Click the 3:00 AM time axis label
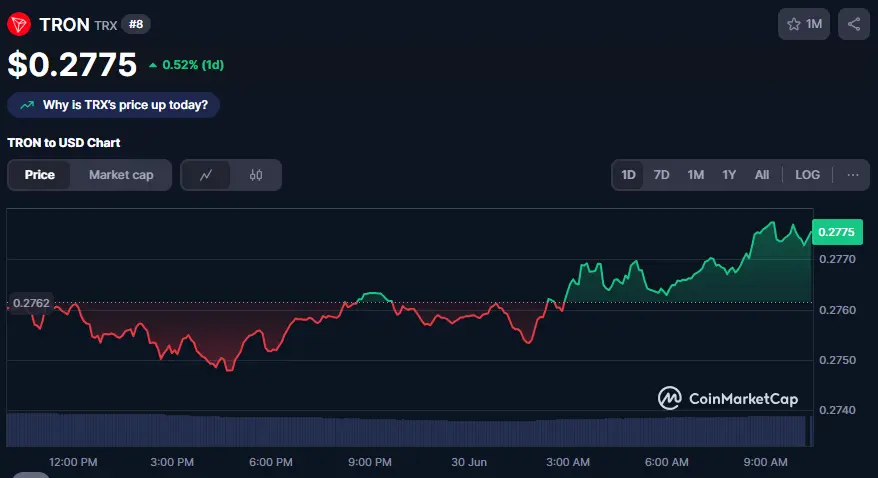The height and width of the screenshot is (478, 878). 568,462
